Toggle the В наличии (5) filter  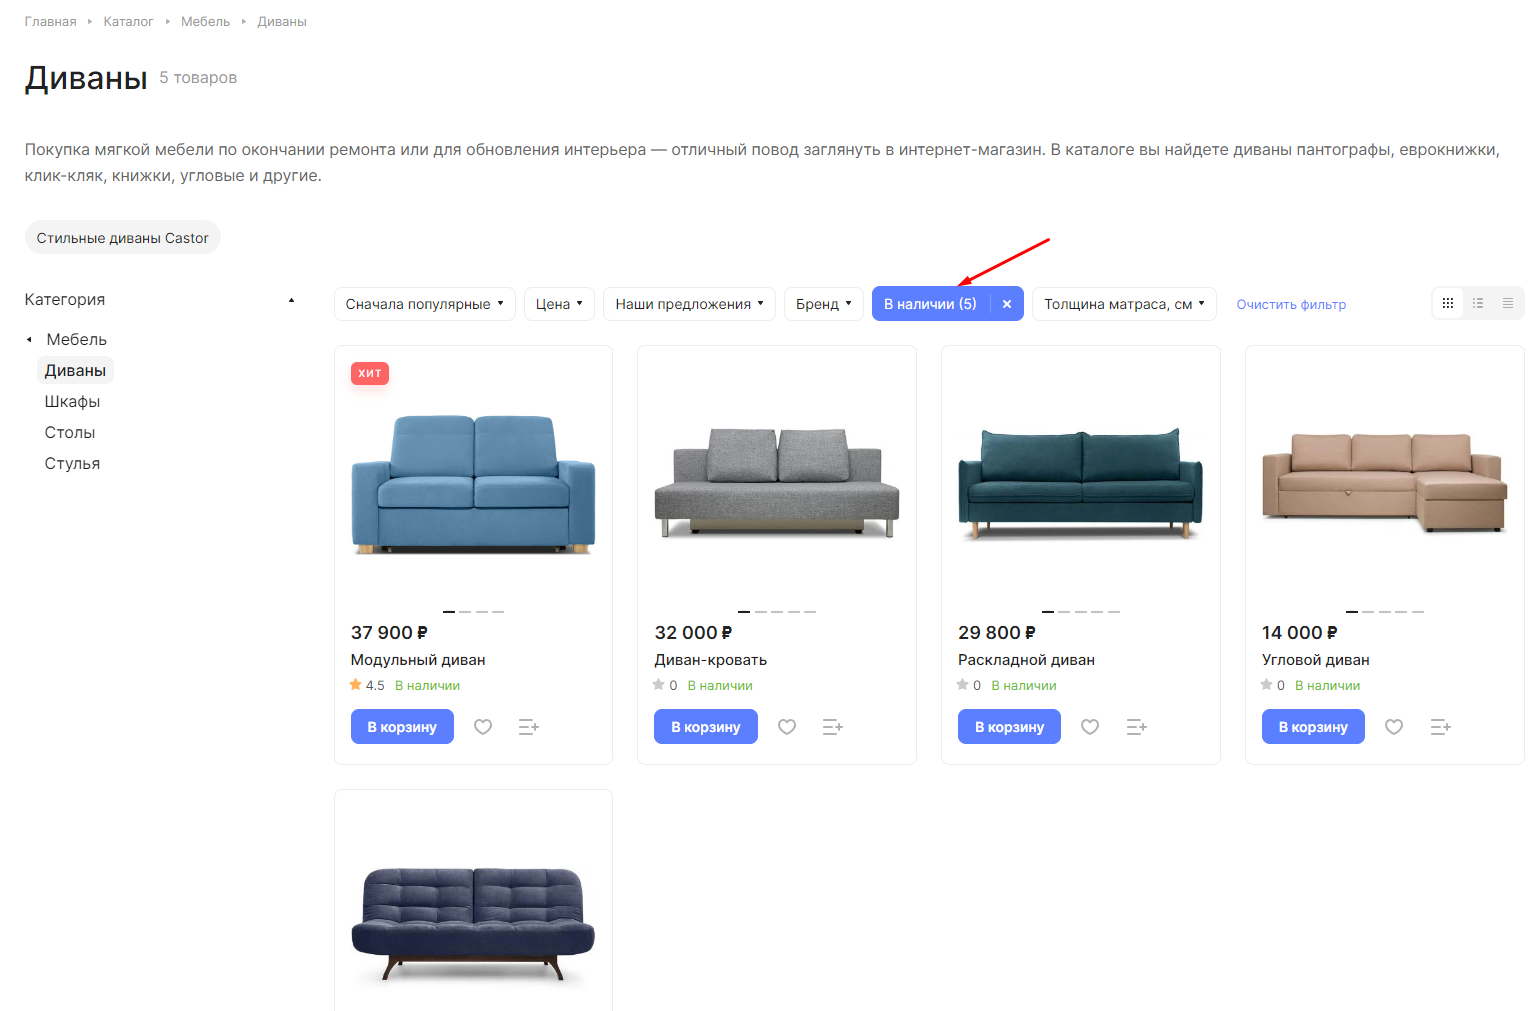[x=930, y=304]
